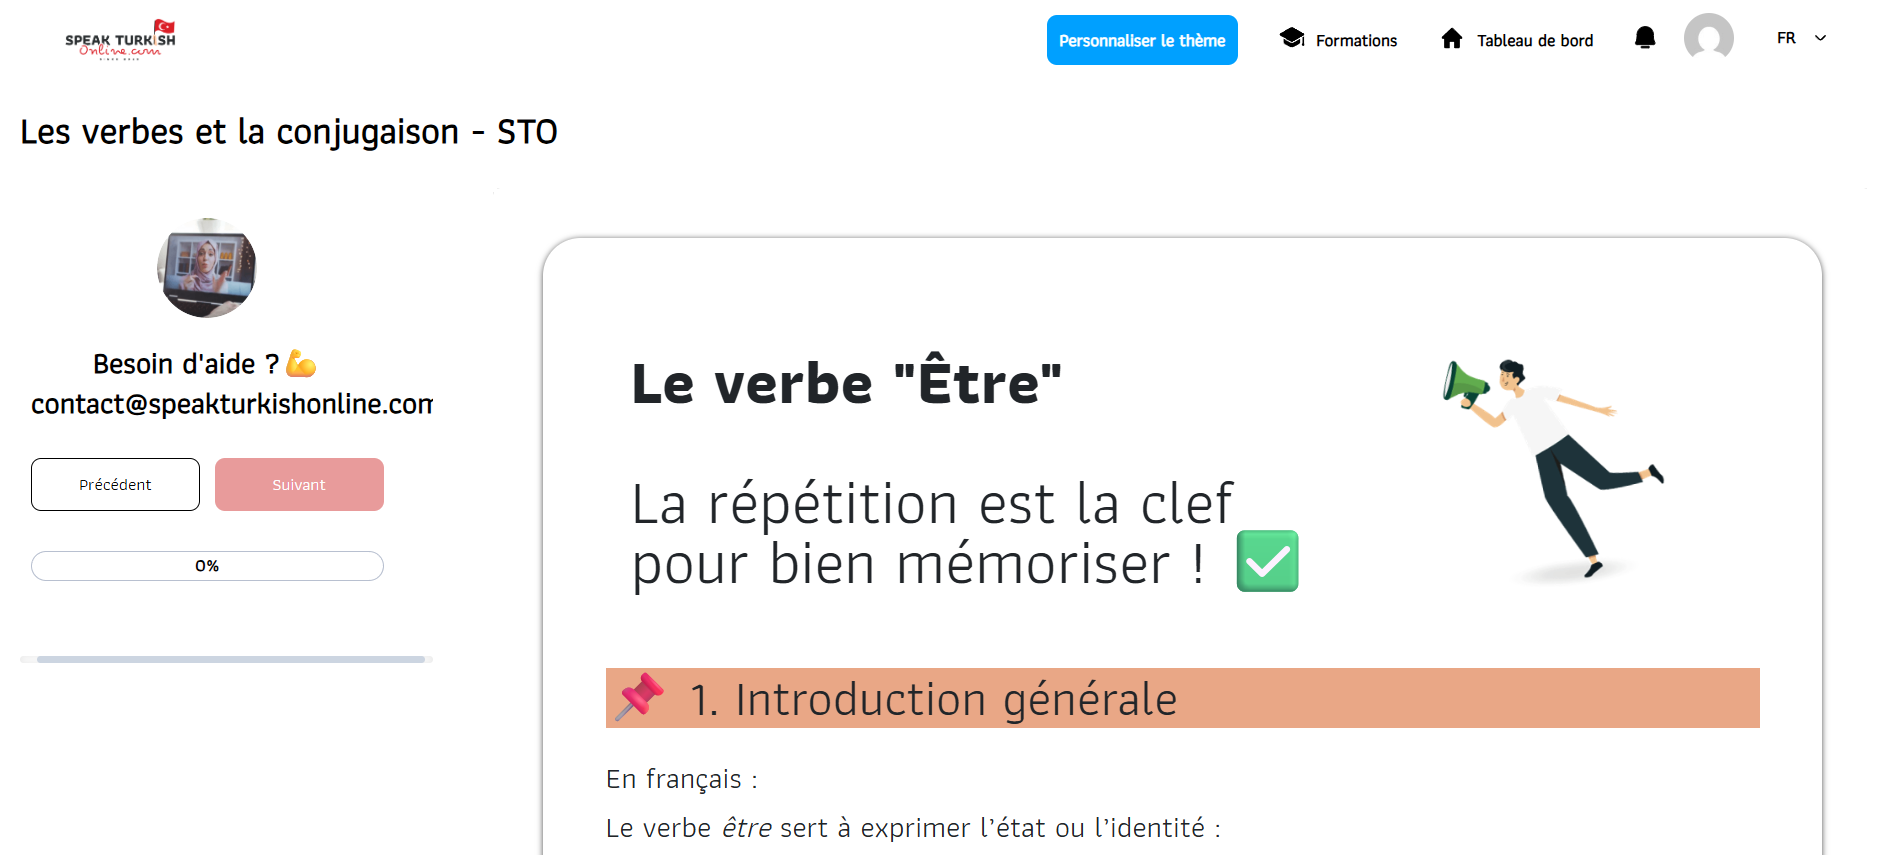Click the Speak Turkish Online logo

tap(120, 40)
